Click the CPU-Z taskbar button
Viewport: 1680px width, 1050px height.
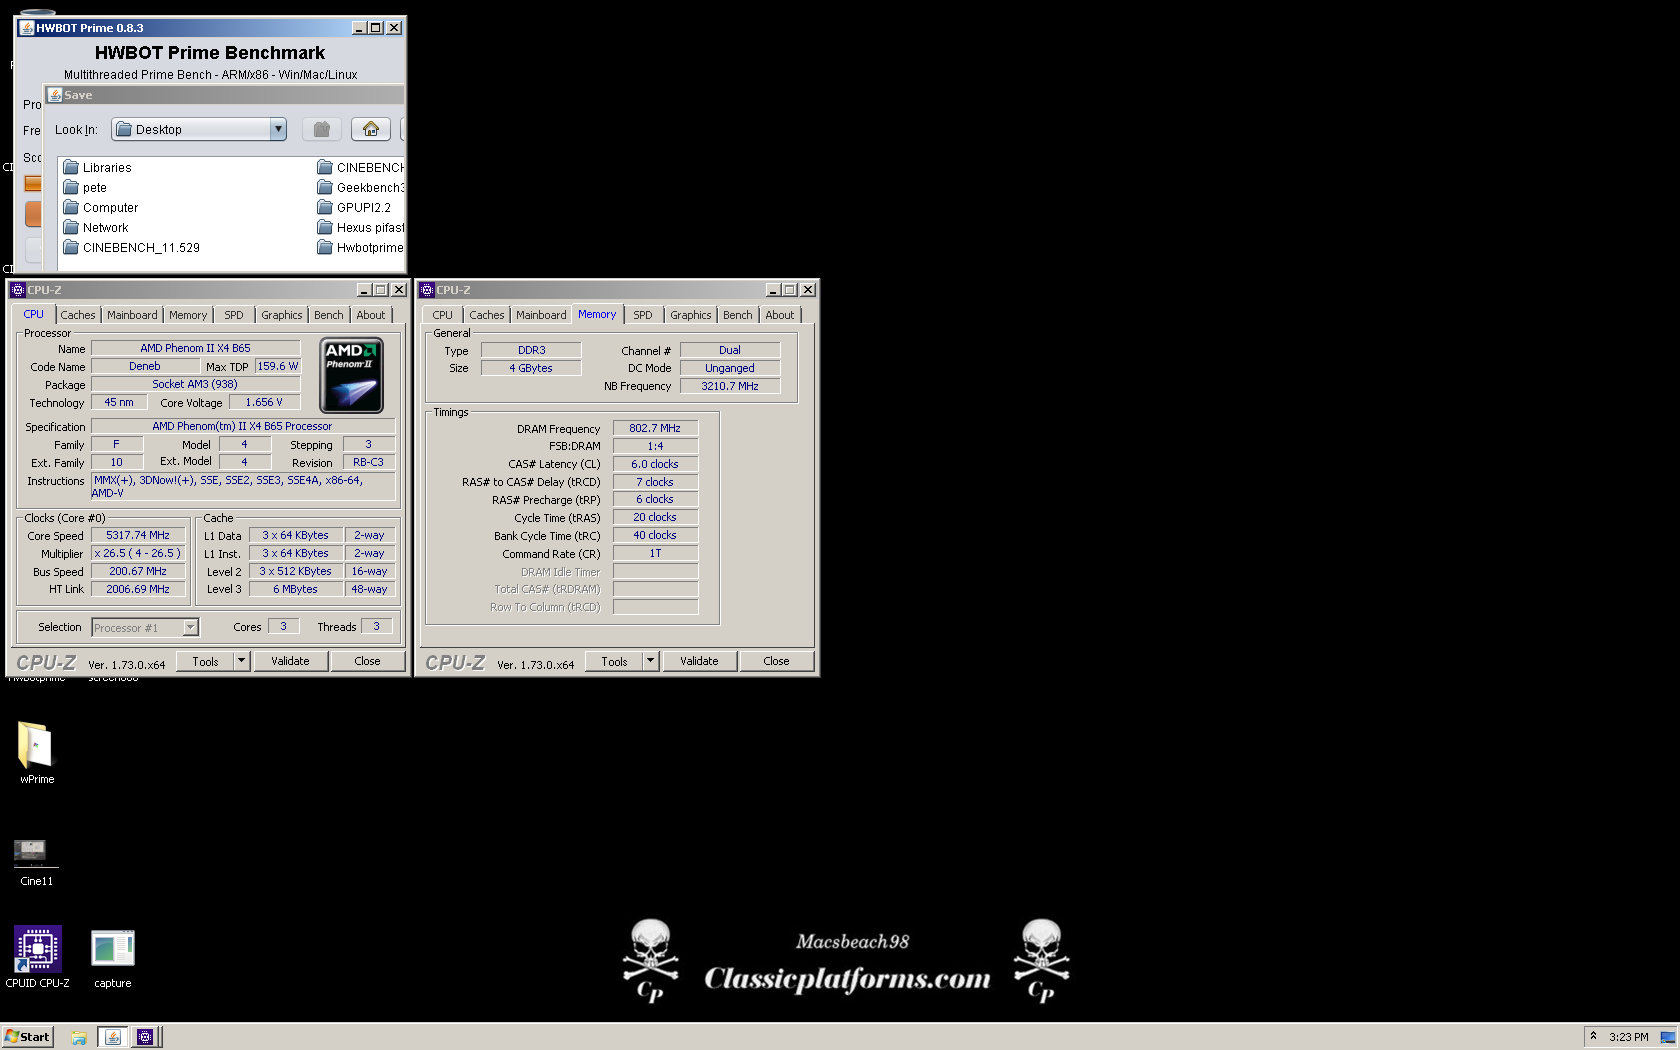[x=145, y=1037]
